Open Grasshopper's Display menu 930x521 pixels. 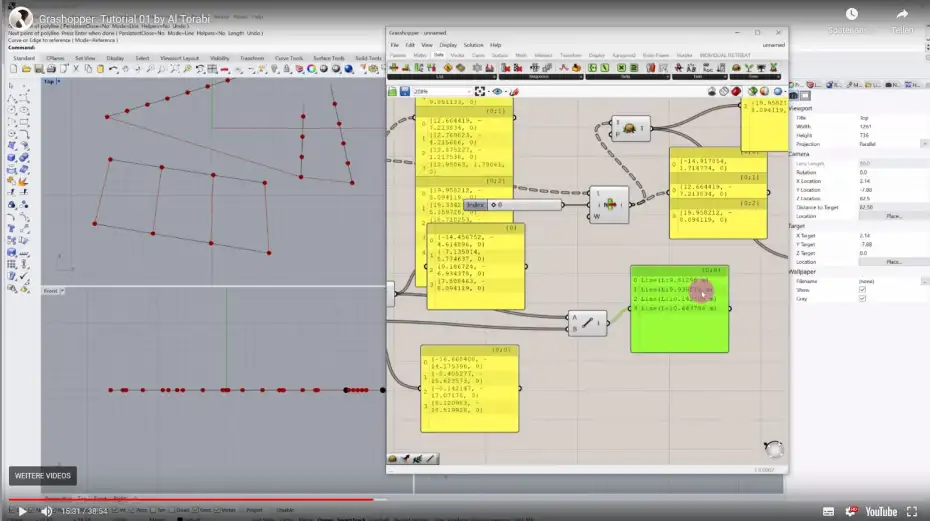448,45
